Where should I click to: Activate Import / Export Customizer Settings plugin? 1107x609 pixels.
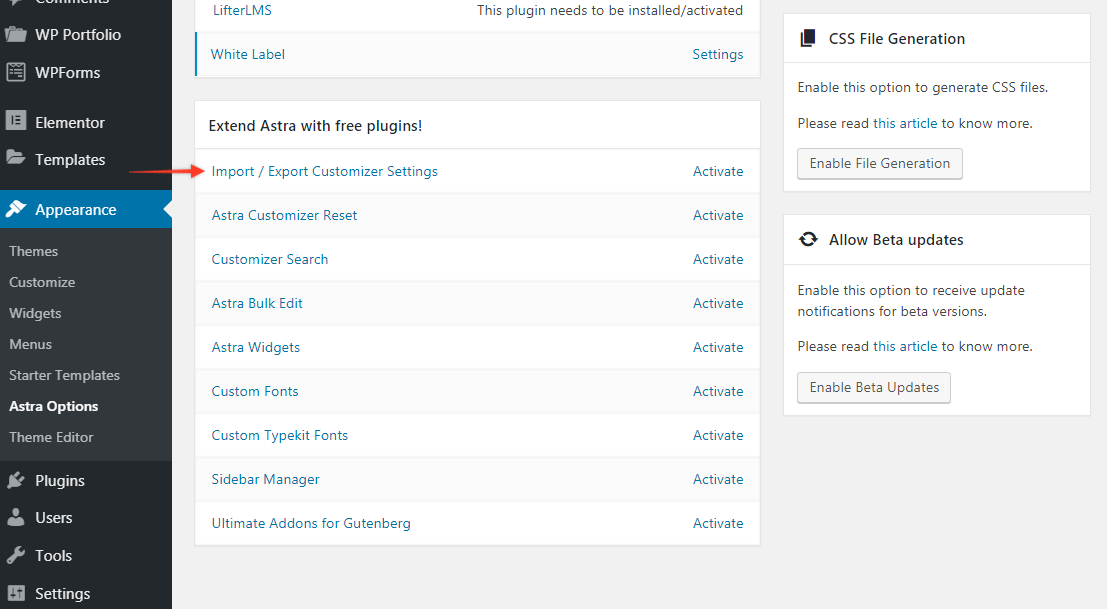tap(718, 171)
